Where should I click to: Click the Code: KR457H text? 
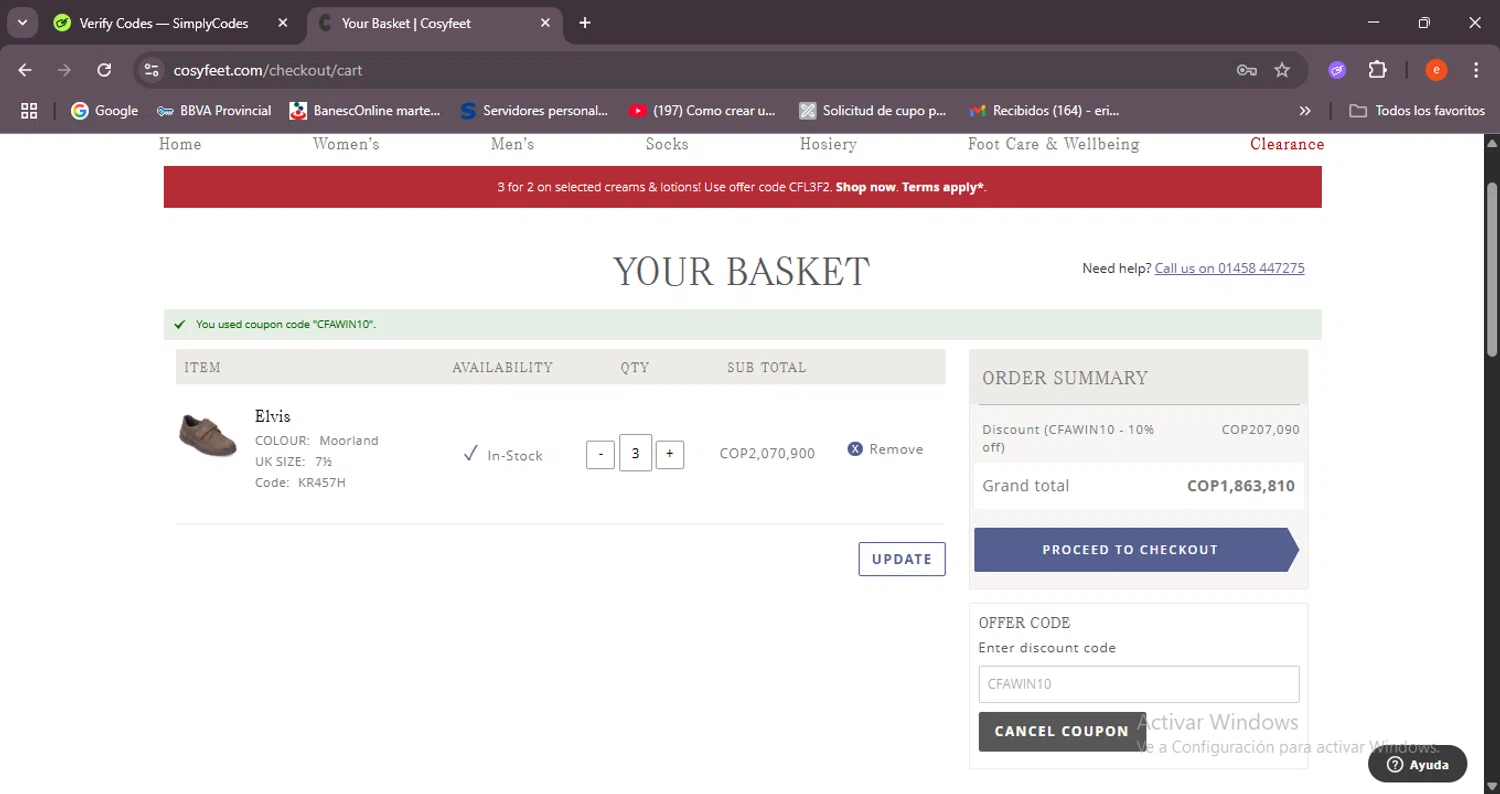click(x=300, y=483)
